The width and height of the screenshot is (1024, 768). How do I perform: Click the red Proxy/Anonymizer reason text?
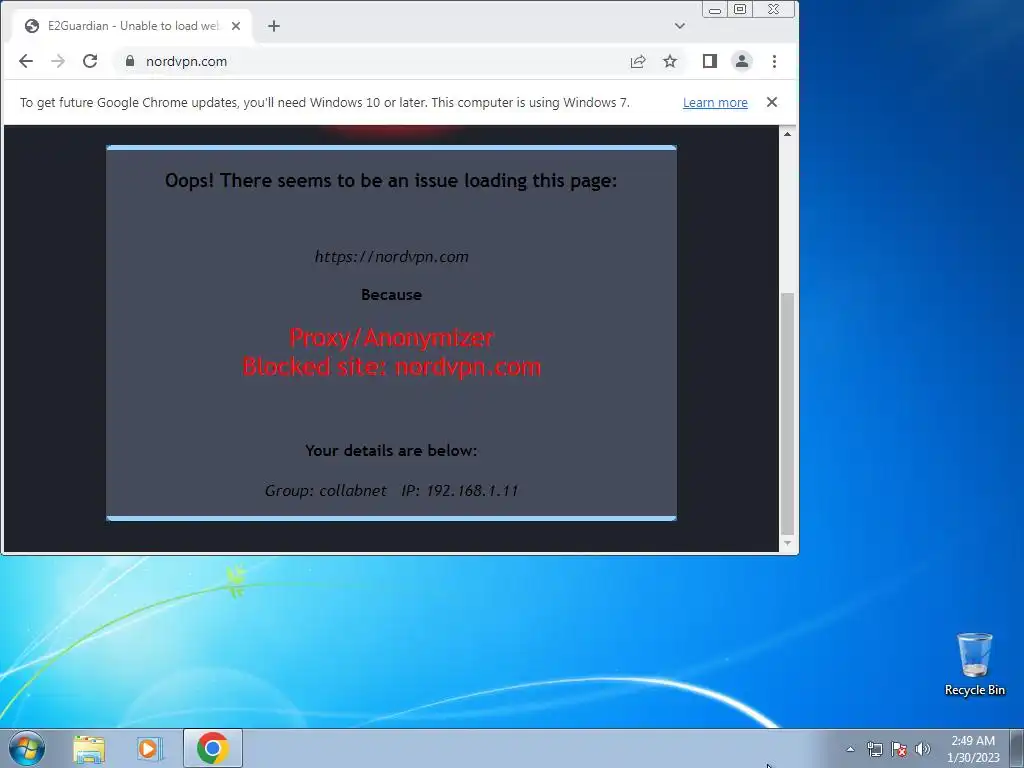pyautogui.click(x=392, y=338)
